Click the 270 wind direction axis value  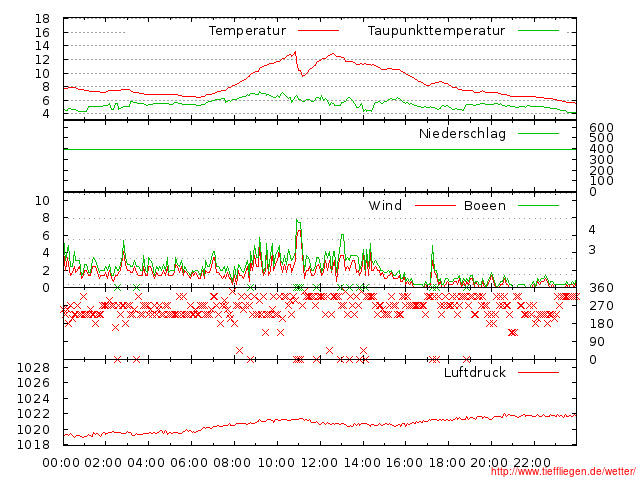[601, 306]
